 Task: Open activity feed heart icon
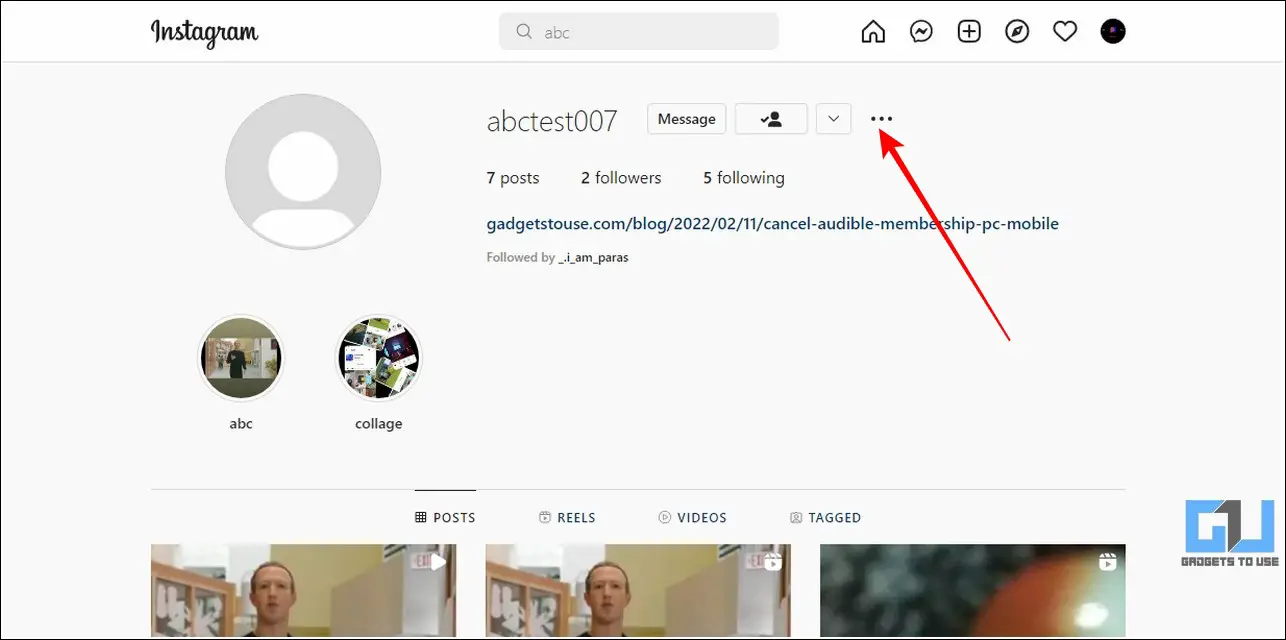coord(1065,32)
